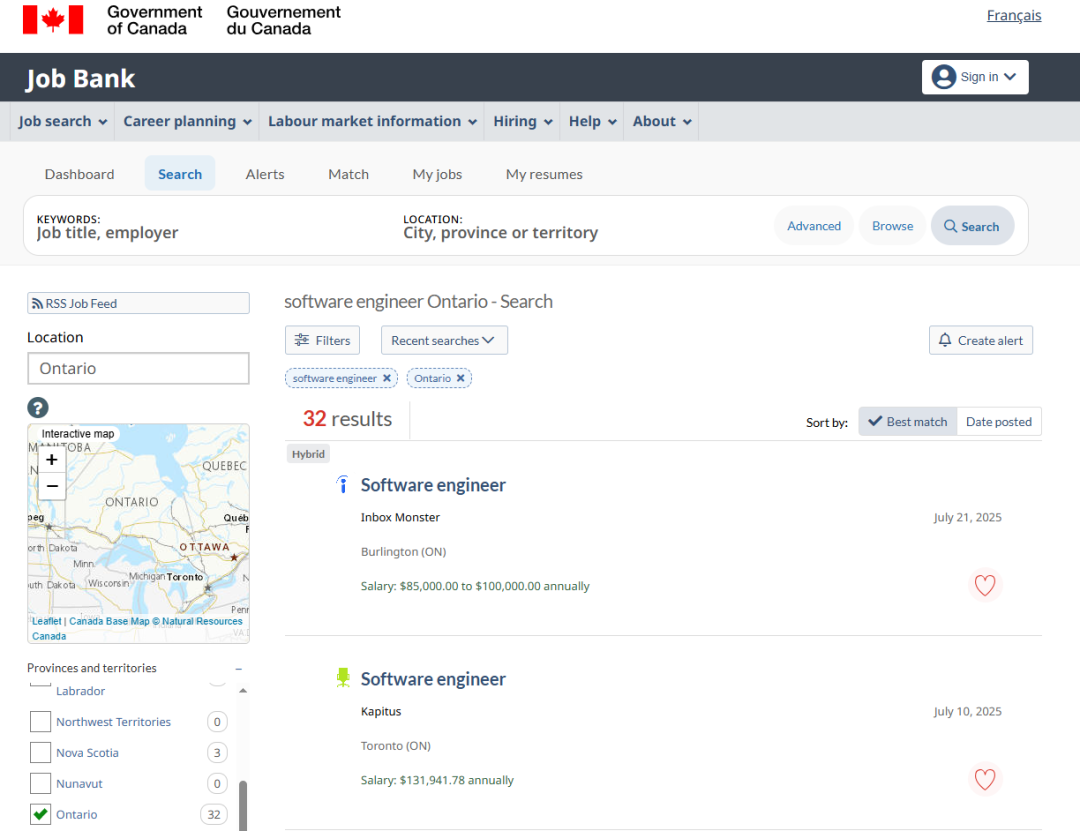The image size is (1080, 831).
Task: Click the Leaflet attribution link
Action: (47, 622)
